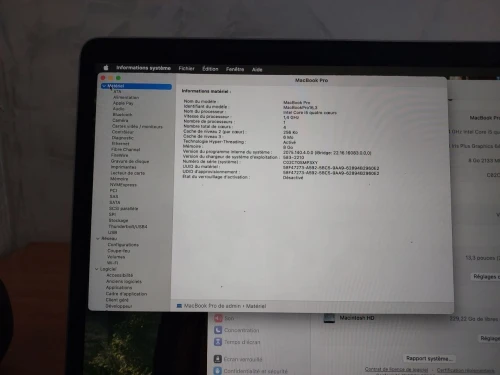Select SAS in the sidebar
Image resolution: width=500 pixels, height=375 pixels.
(x=114, y=196)
